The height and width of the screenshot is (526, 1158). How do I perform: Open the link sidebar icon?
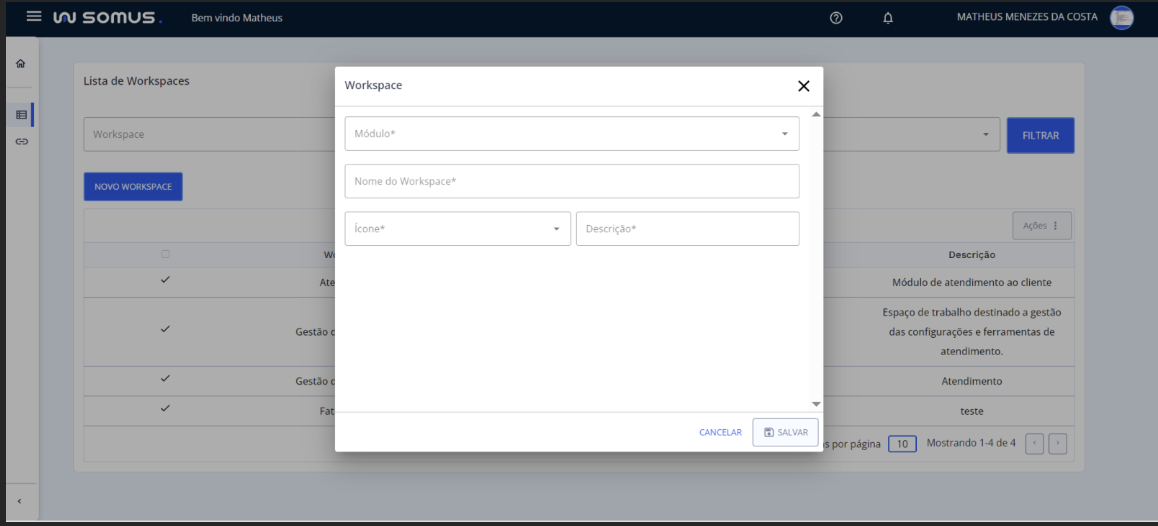tap(21, 142)
